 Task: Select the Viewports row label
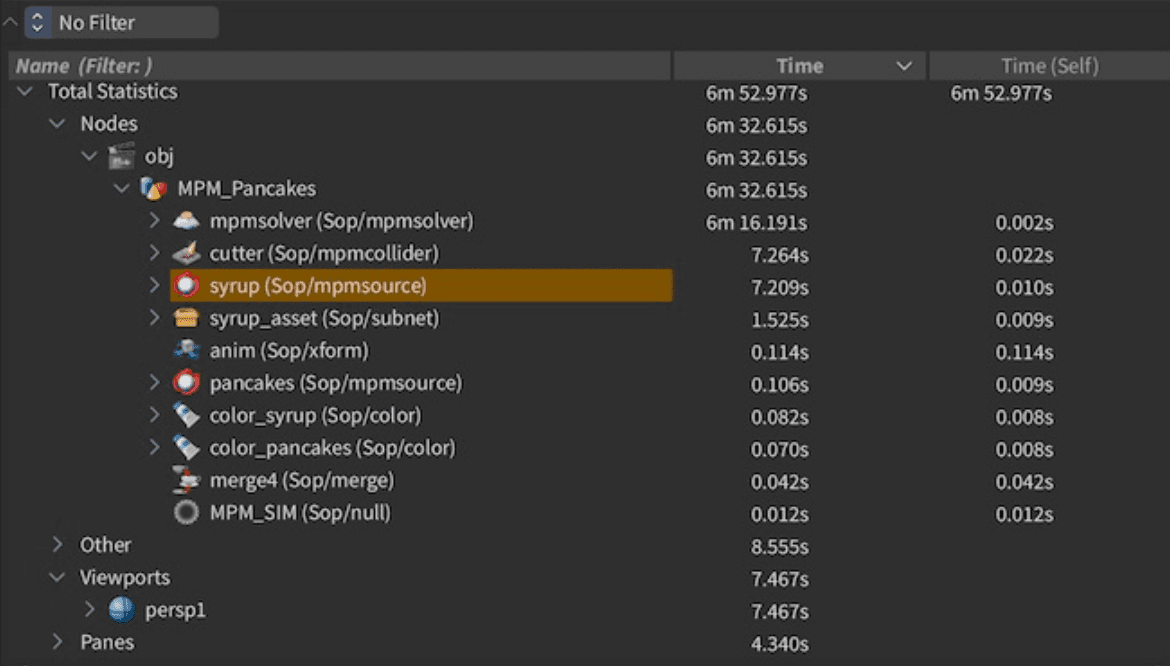125,577
